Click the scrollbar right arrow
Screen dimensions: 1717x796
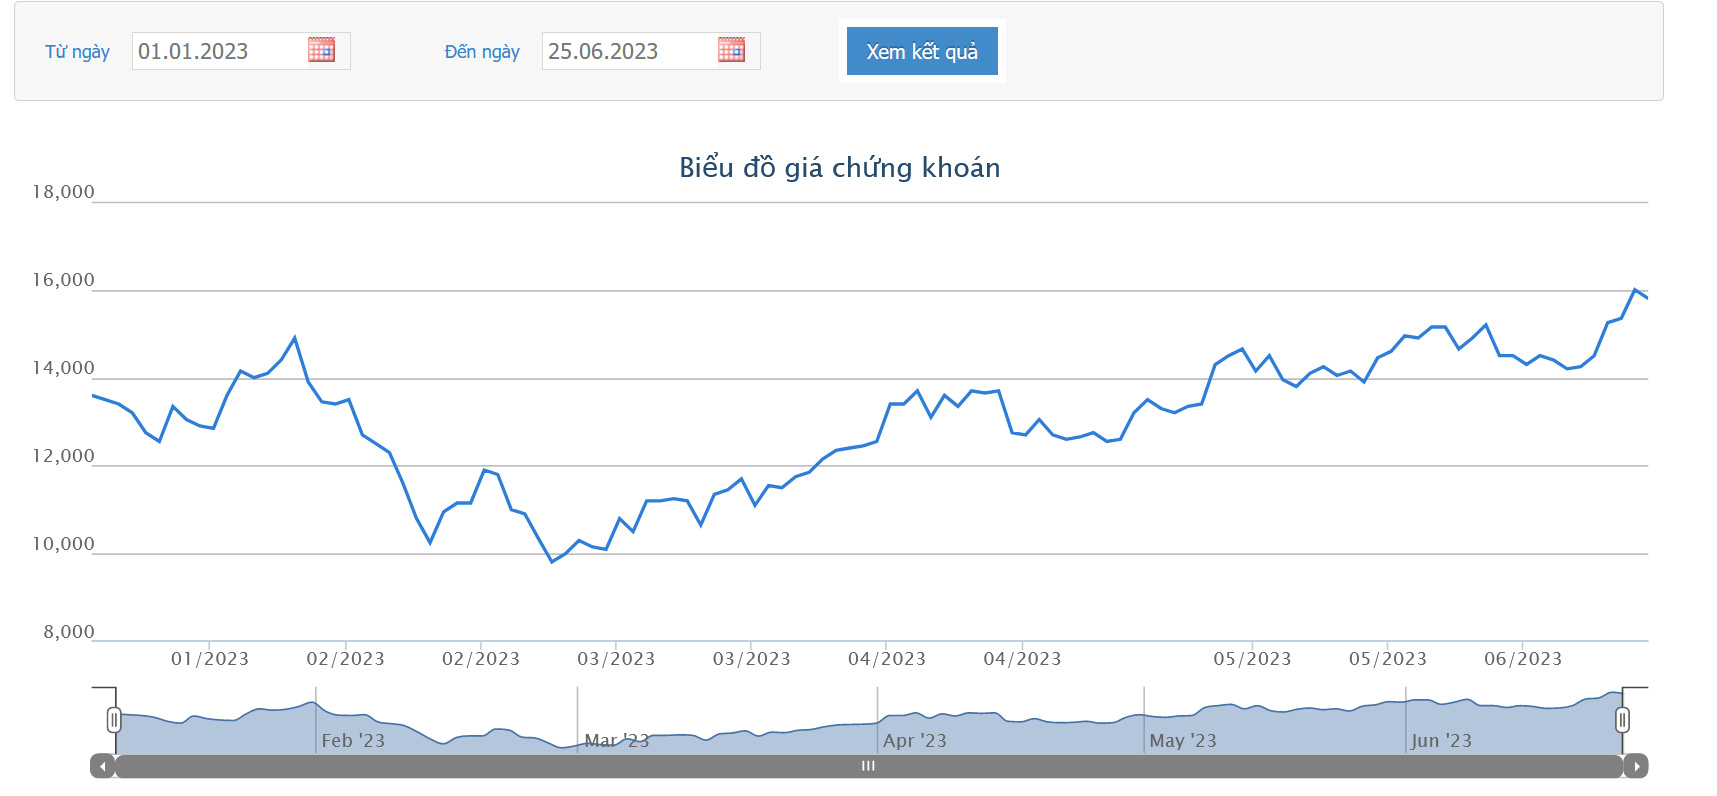[x=1636, y=766]
